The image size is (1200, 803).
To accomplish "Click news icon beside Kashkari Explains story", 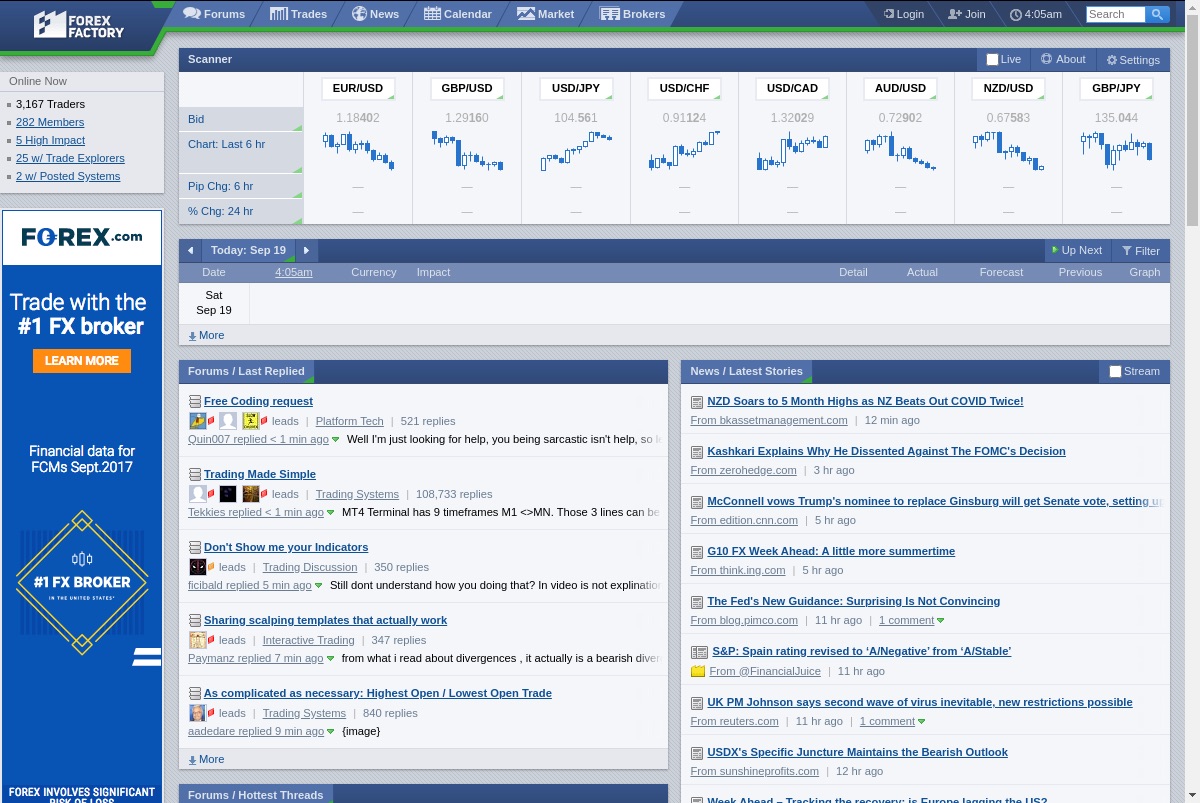I will 697,452.
